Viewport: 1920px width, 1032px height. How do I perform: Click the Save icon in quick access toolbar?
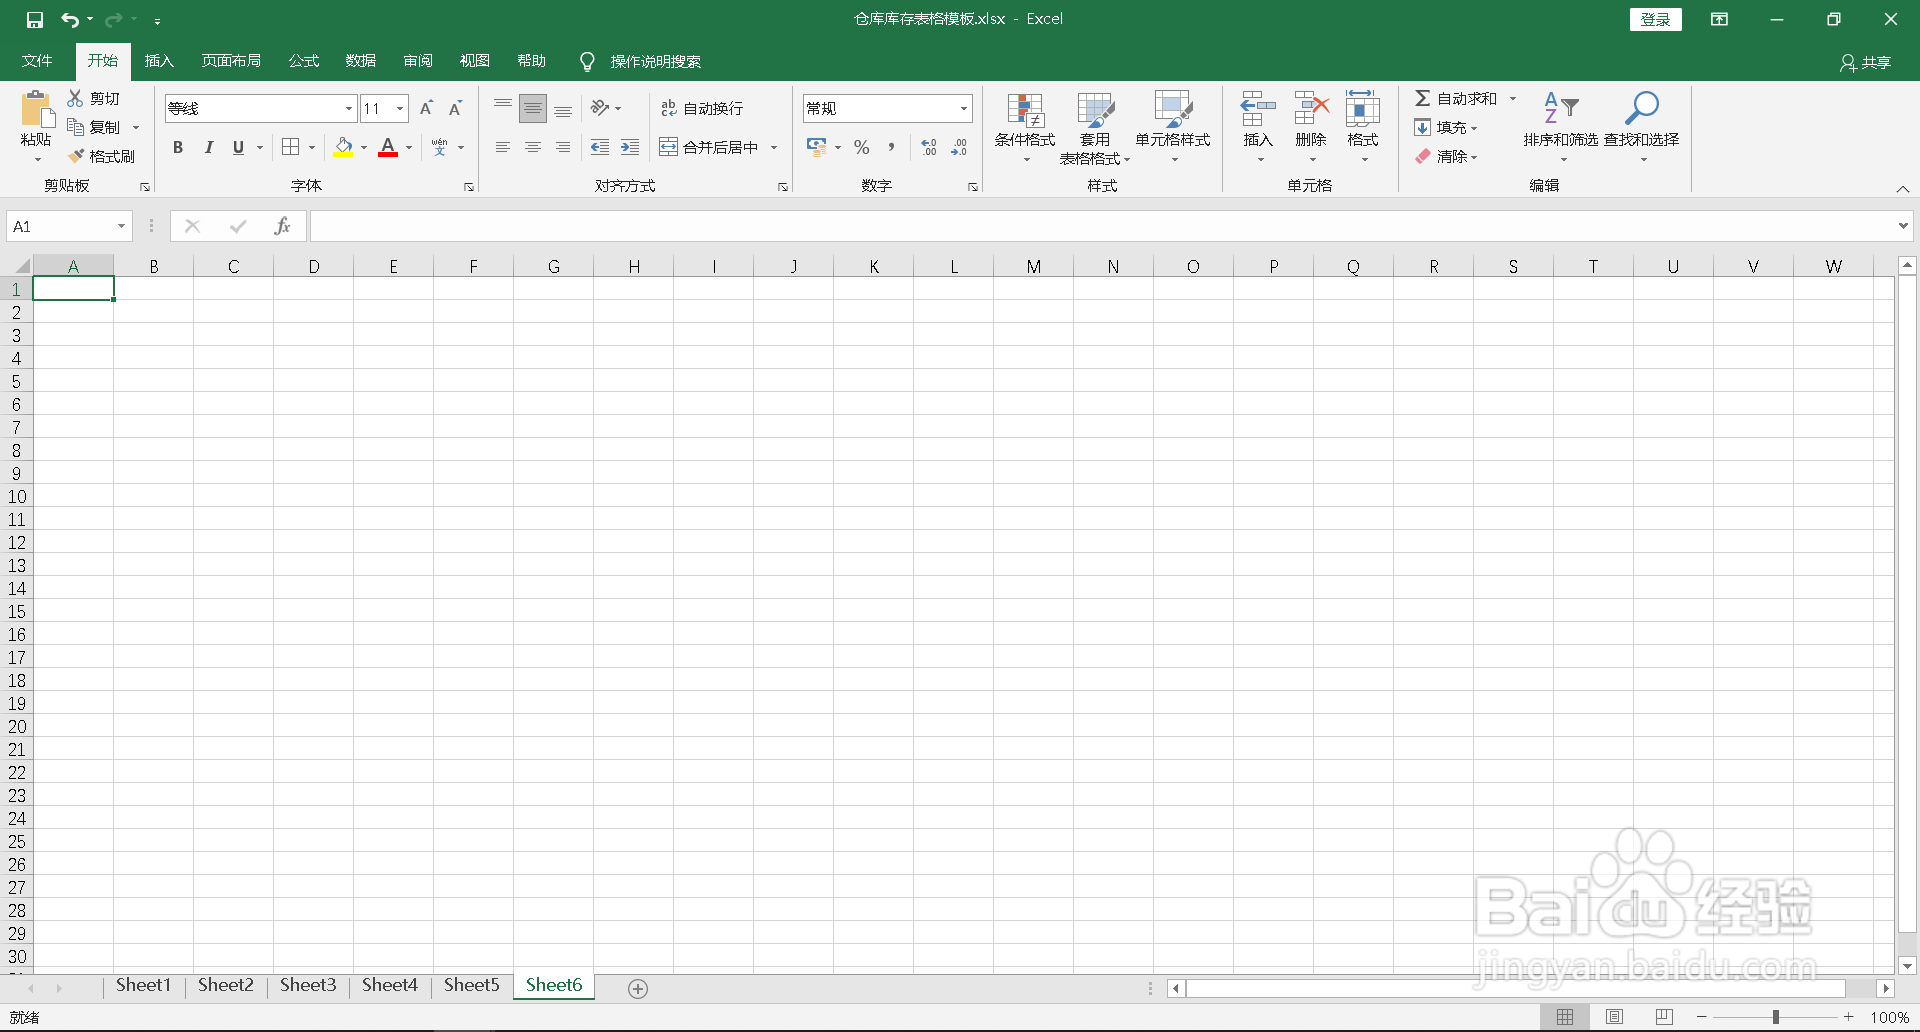tap(35, 19)
